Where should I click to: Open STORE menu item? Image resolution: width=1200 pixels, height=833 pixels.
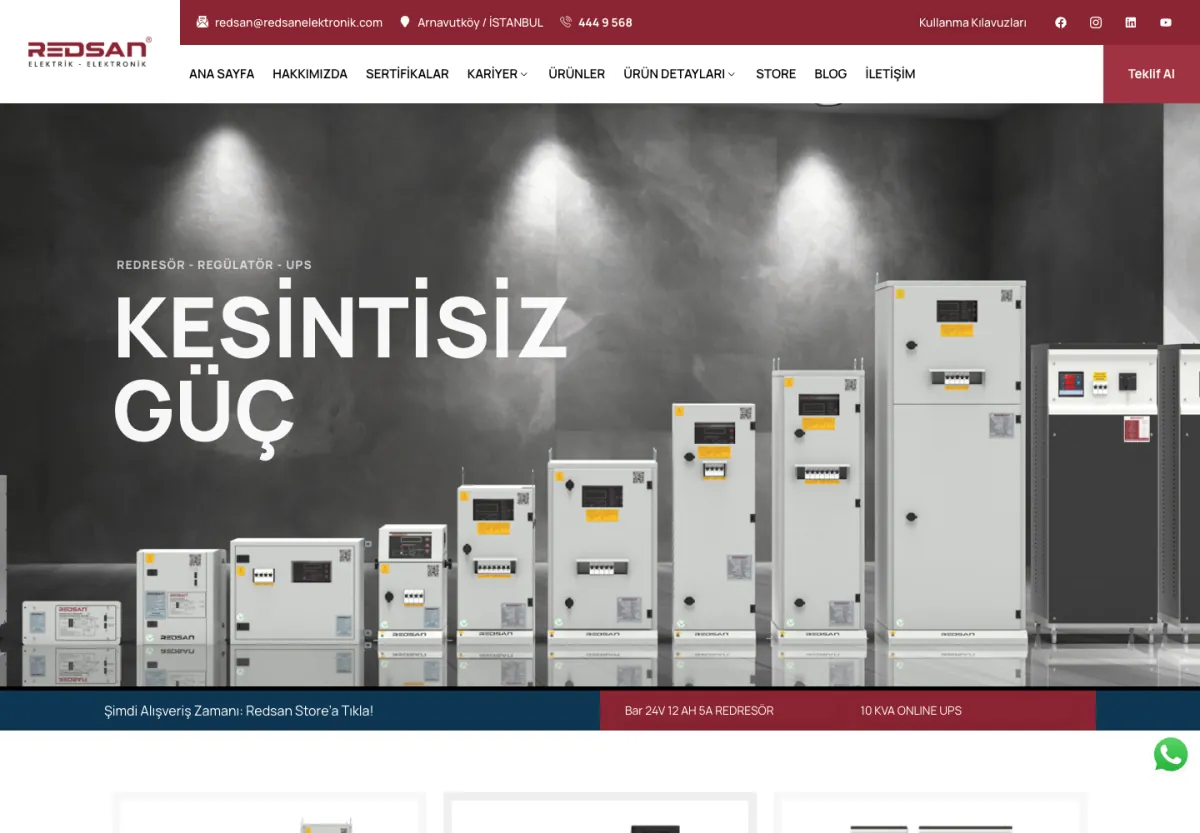776,74
